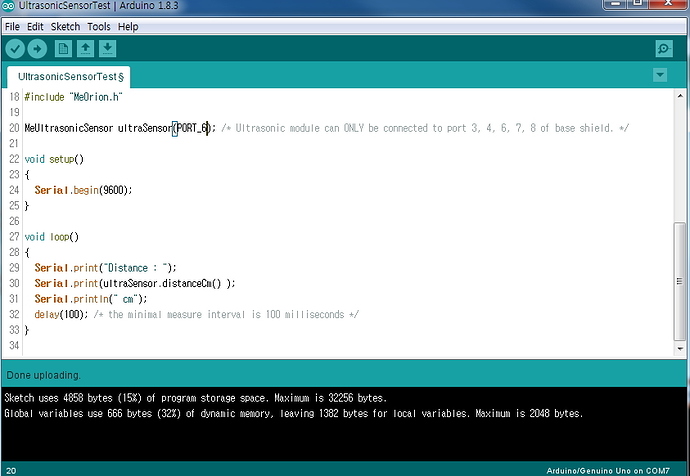Click Serial.println(" cm") line
The height and width of the screenshot is (476, 690).
pyautogui.click(x=91, y=299)
